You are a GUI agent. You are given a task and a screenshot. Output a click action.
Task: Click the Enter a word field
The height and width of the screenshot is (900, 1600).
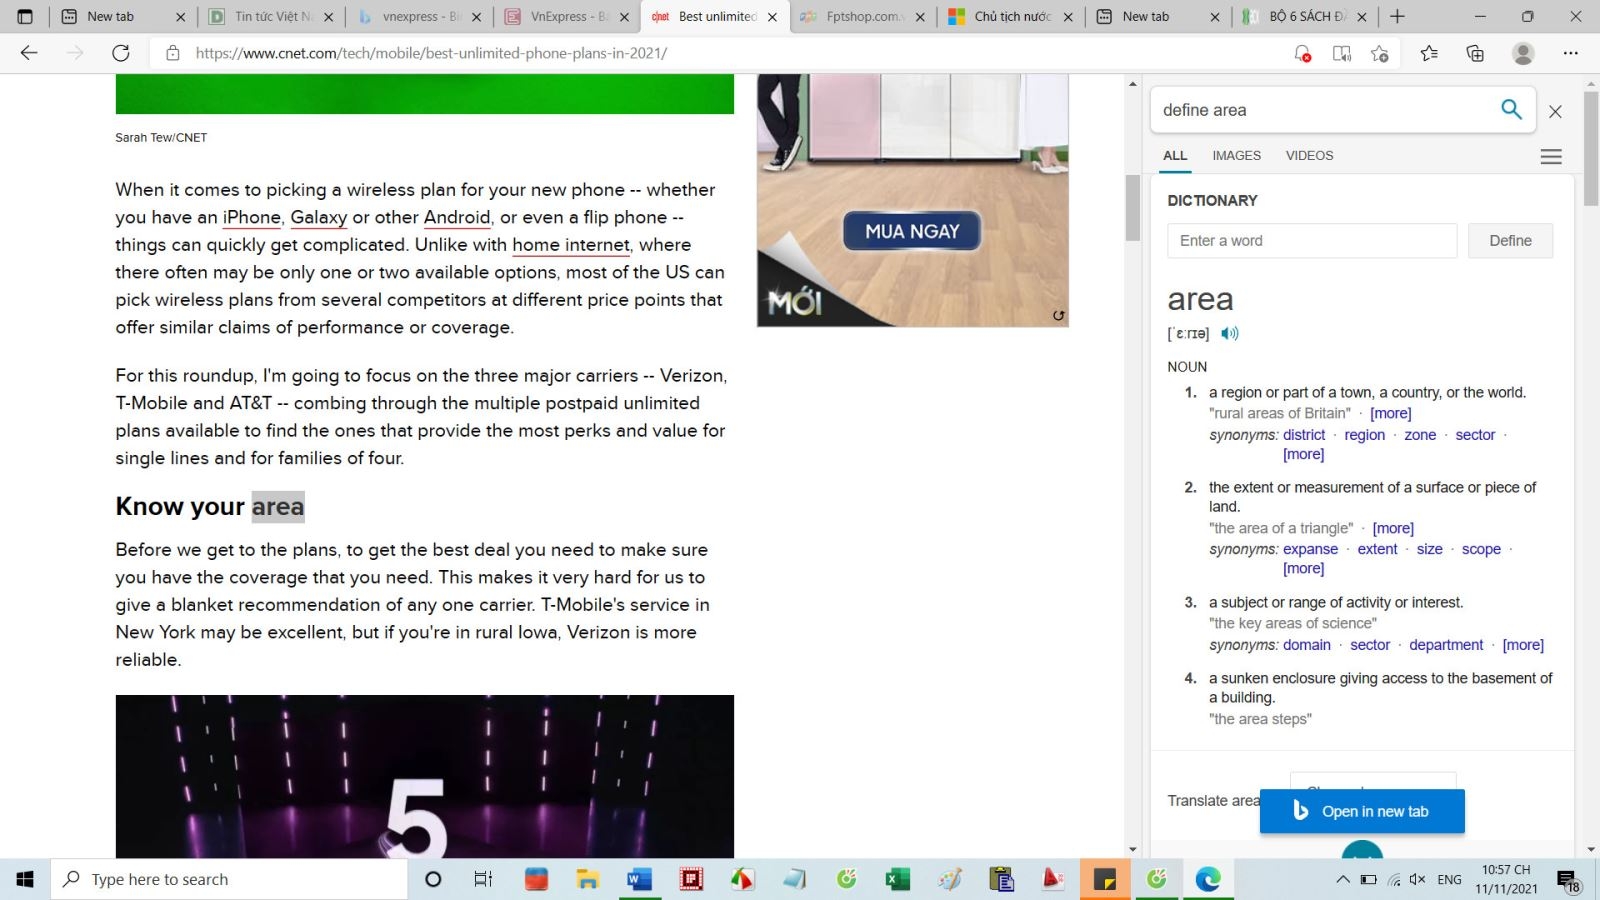[1312, 240]
